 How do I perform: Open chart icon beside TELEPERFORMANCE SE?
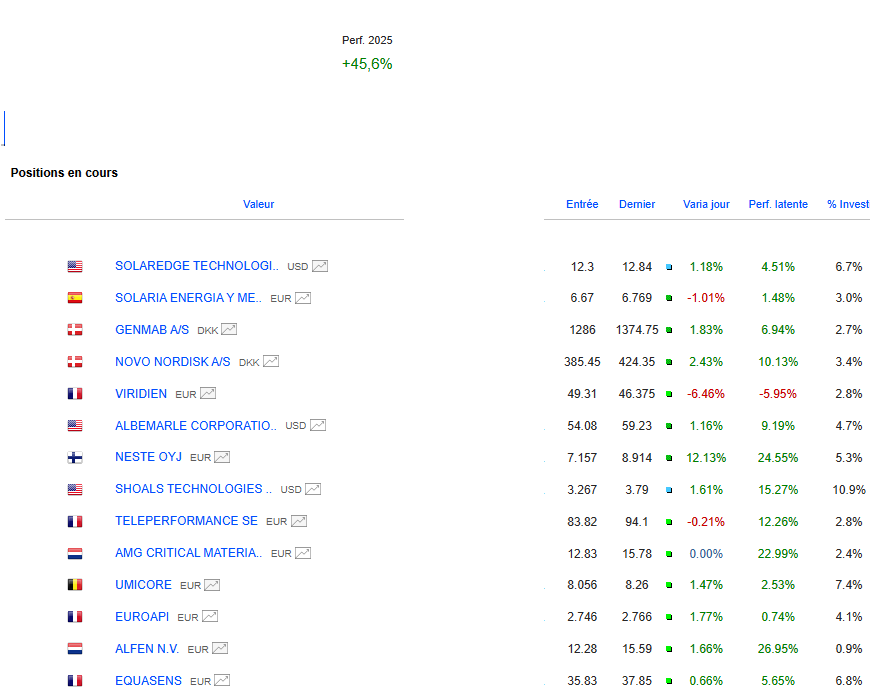(299, 521)
